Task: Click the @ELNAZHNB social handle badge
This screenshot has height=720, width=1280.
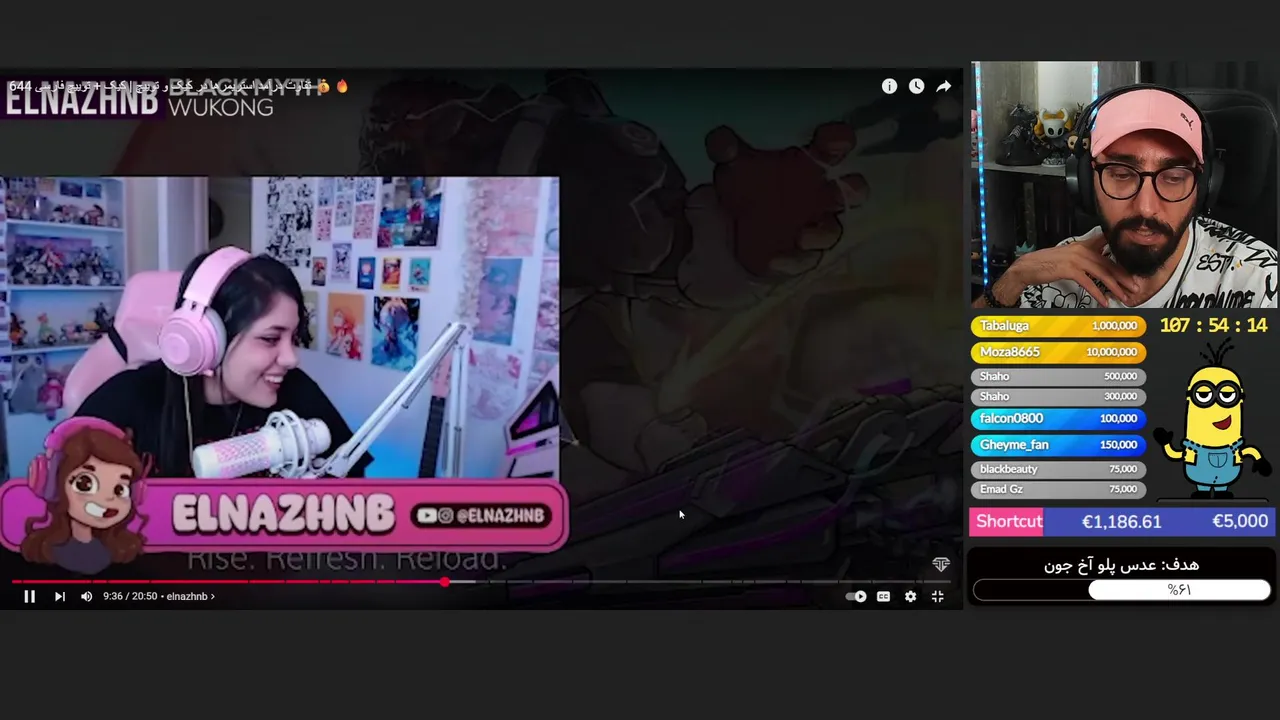Action: coord(483,515)
